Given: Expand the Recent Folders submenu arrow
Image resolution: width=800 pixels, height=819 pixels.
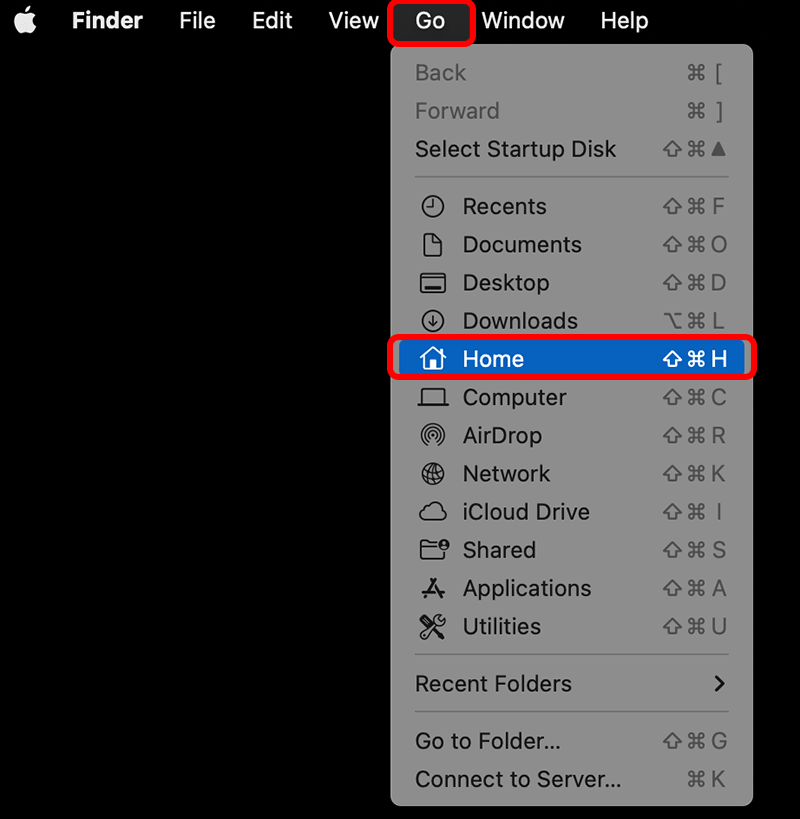Looking at the screenshot, I should coord(718,684).
